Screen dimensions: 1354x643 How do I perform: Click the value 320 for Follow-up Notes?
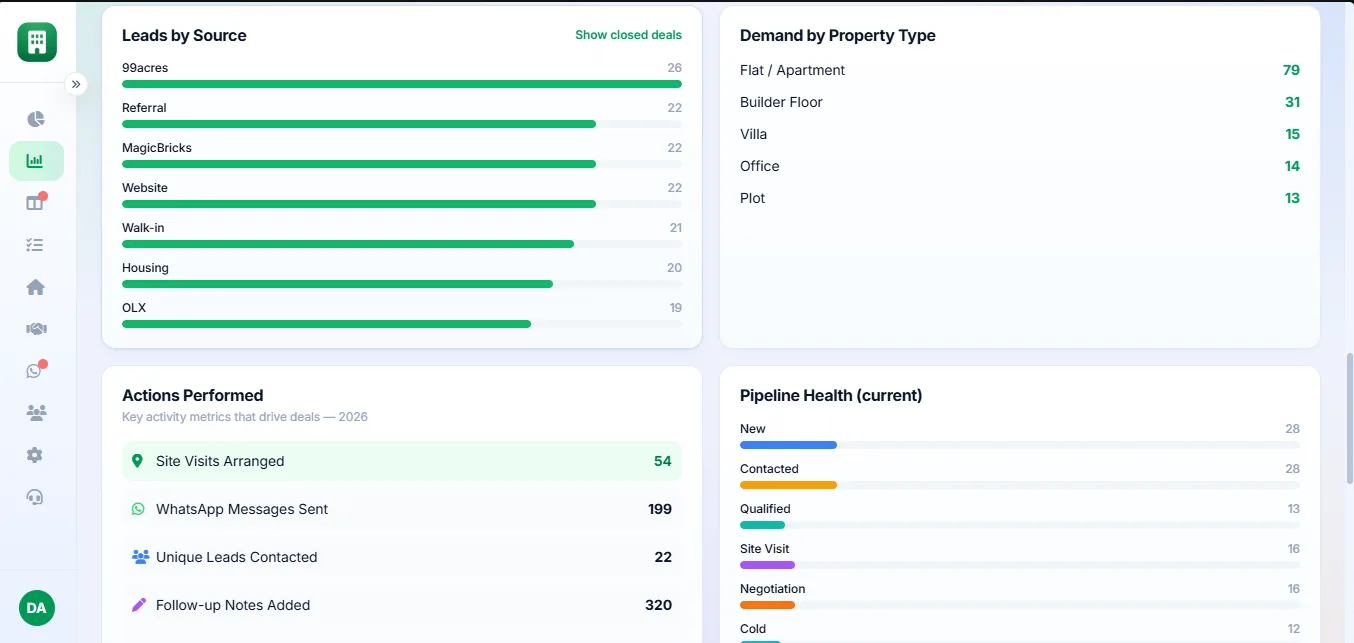[x=658, y=605]
